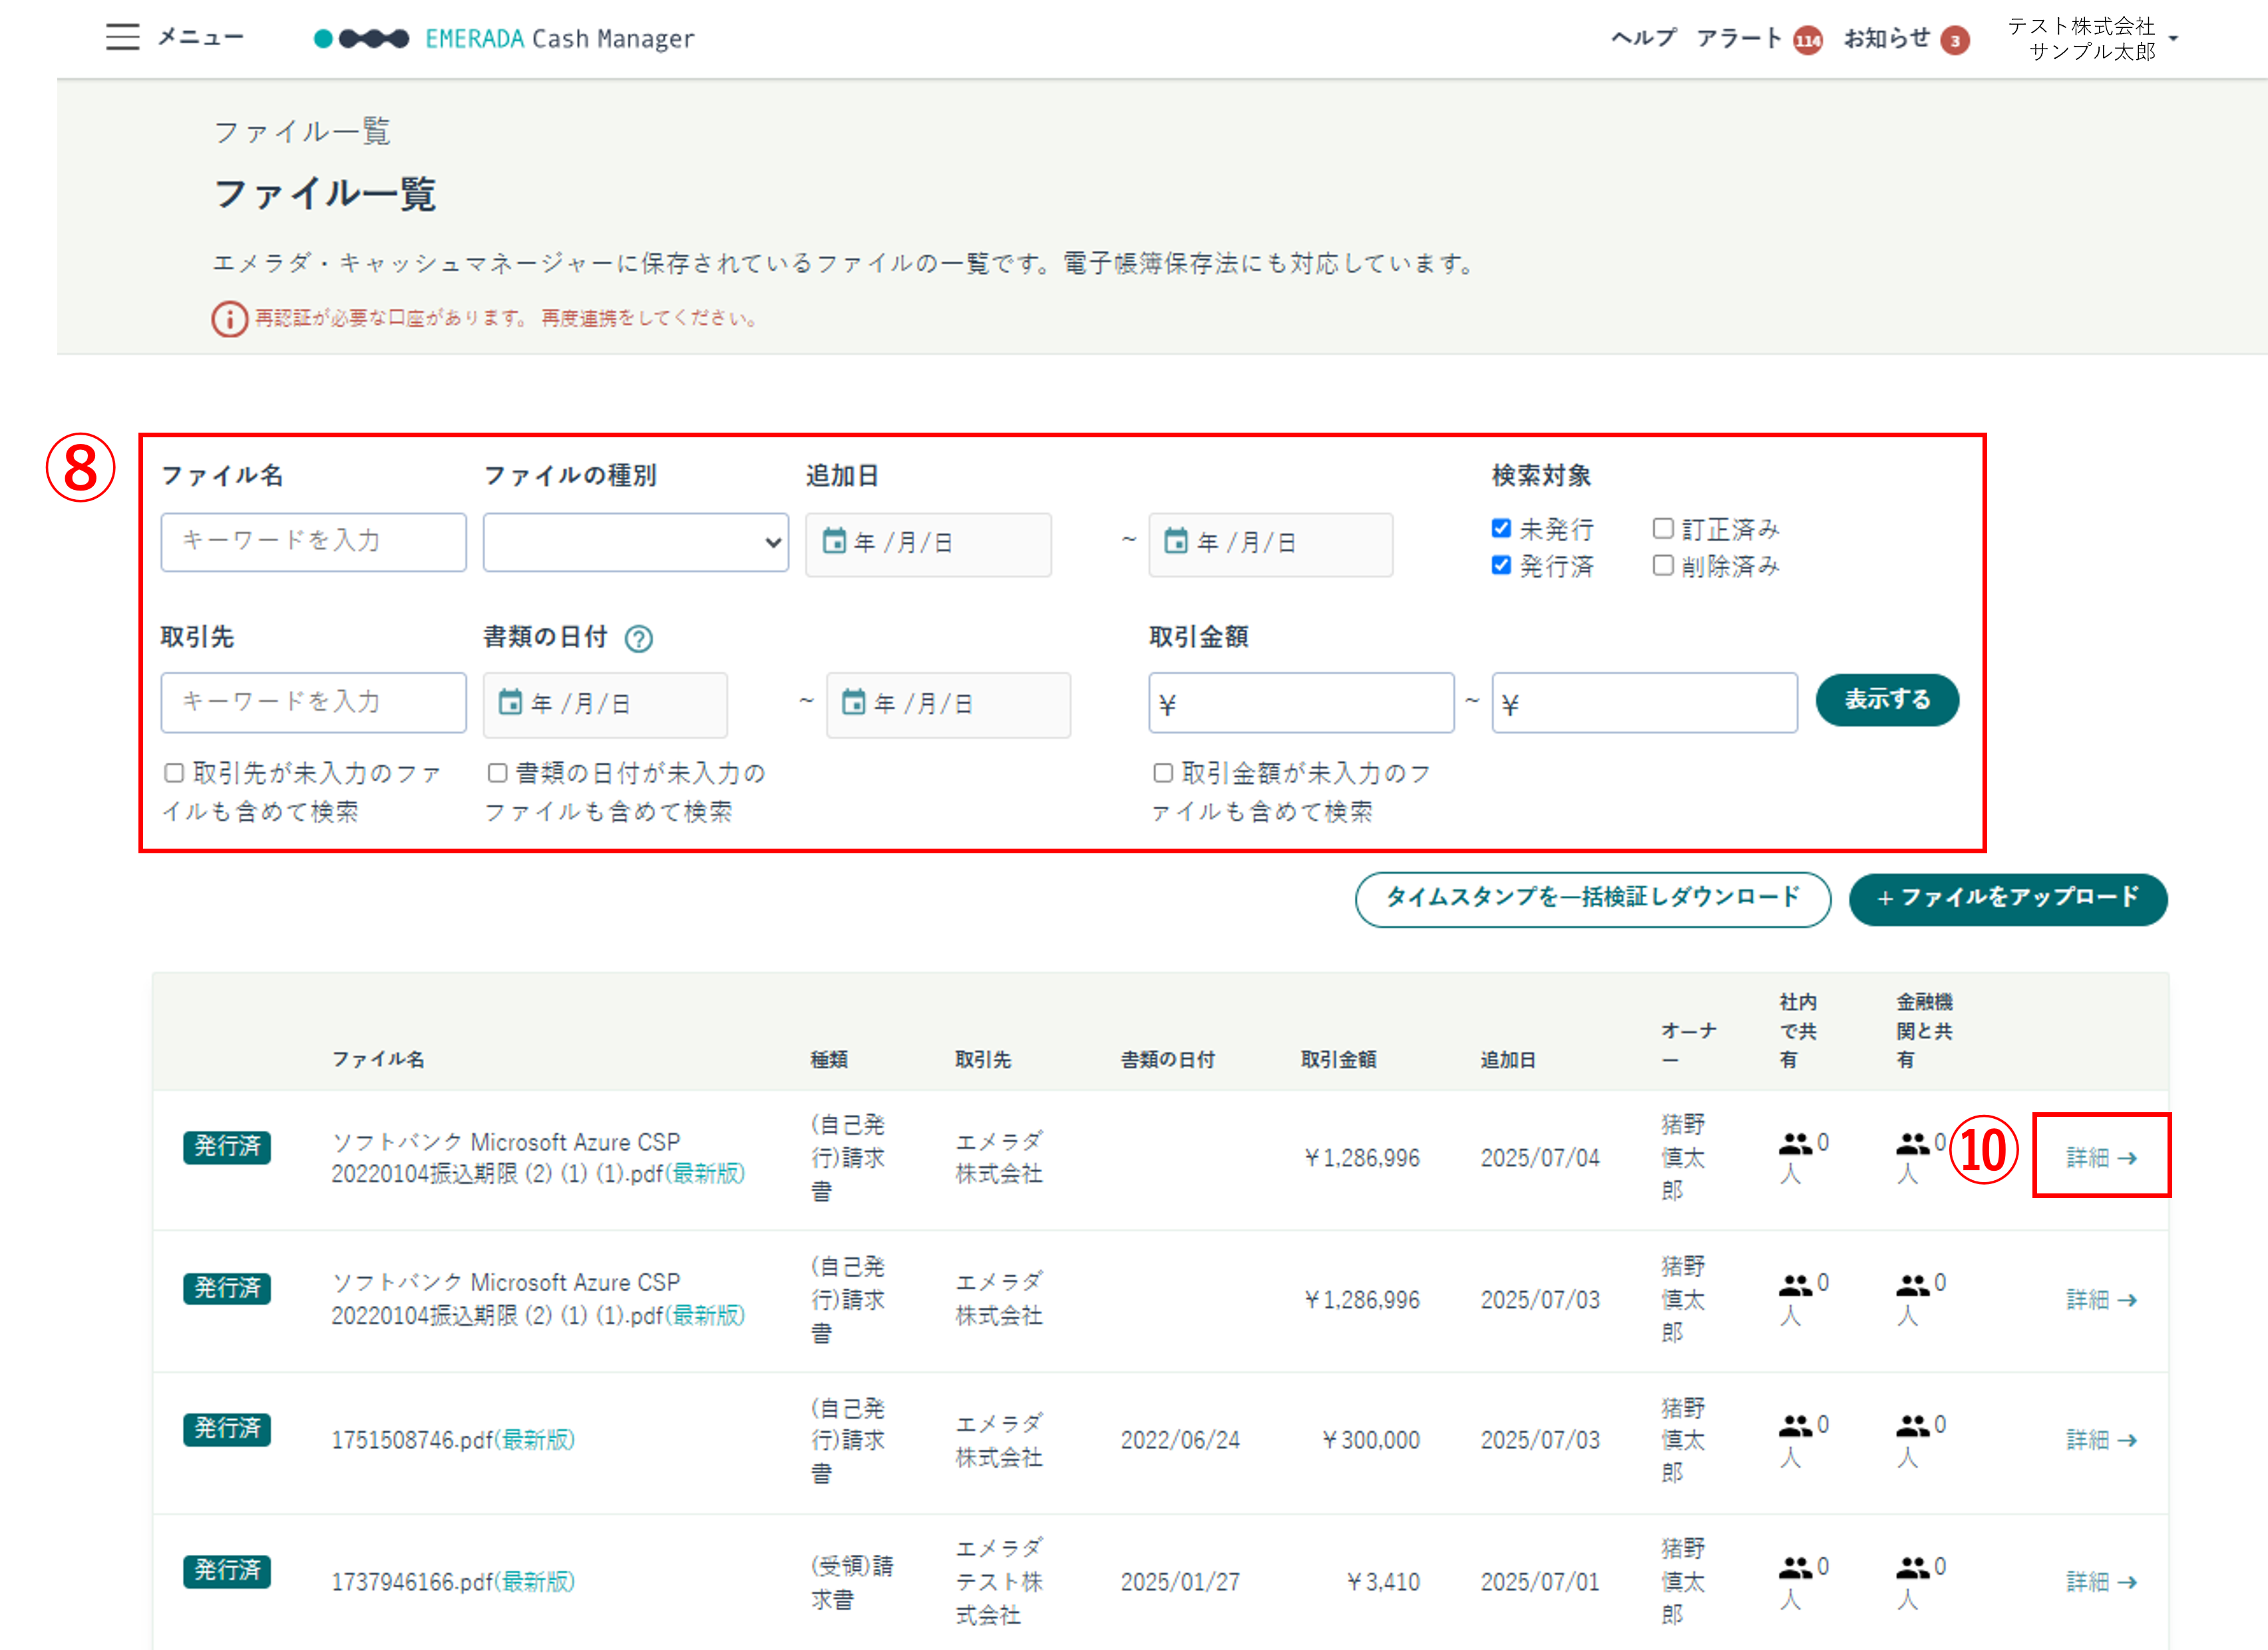
Task: Click 社内で共有 people icon for 2025/07/04 row
Action: [x=1795, y=1143]
